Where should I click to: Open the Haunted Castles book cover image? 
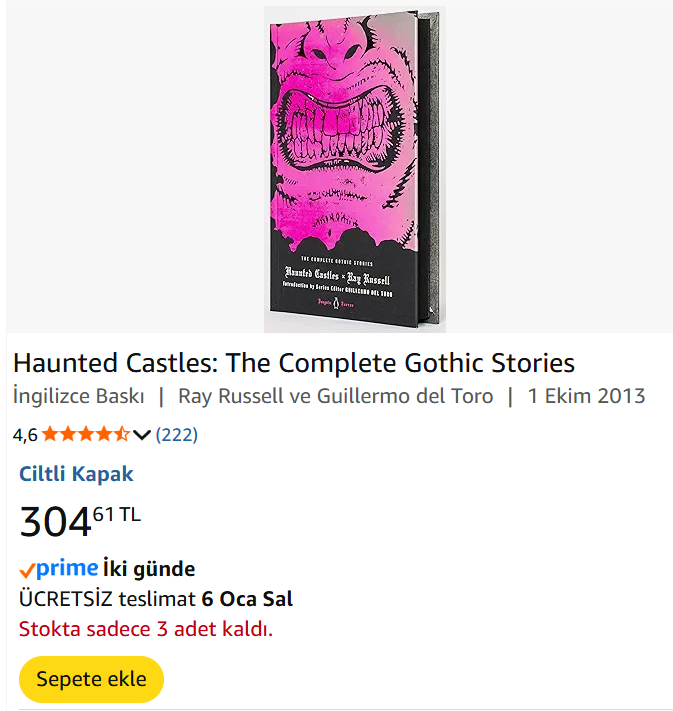click(350, 170)
